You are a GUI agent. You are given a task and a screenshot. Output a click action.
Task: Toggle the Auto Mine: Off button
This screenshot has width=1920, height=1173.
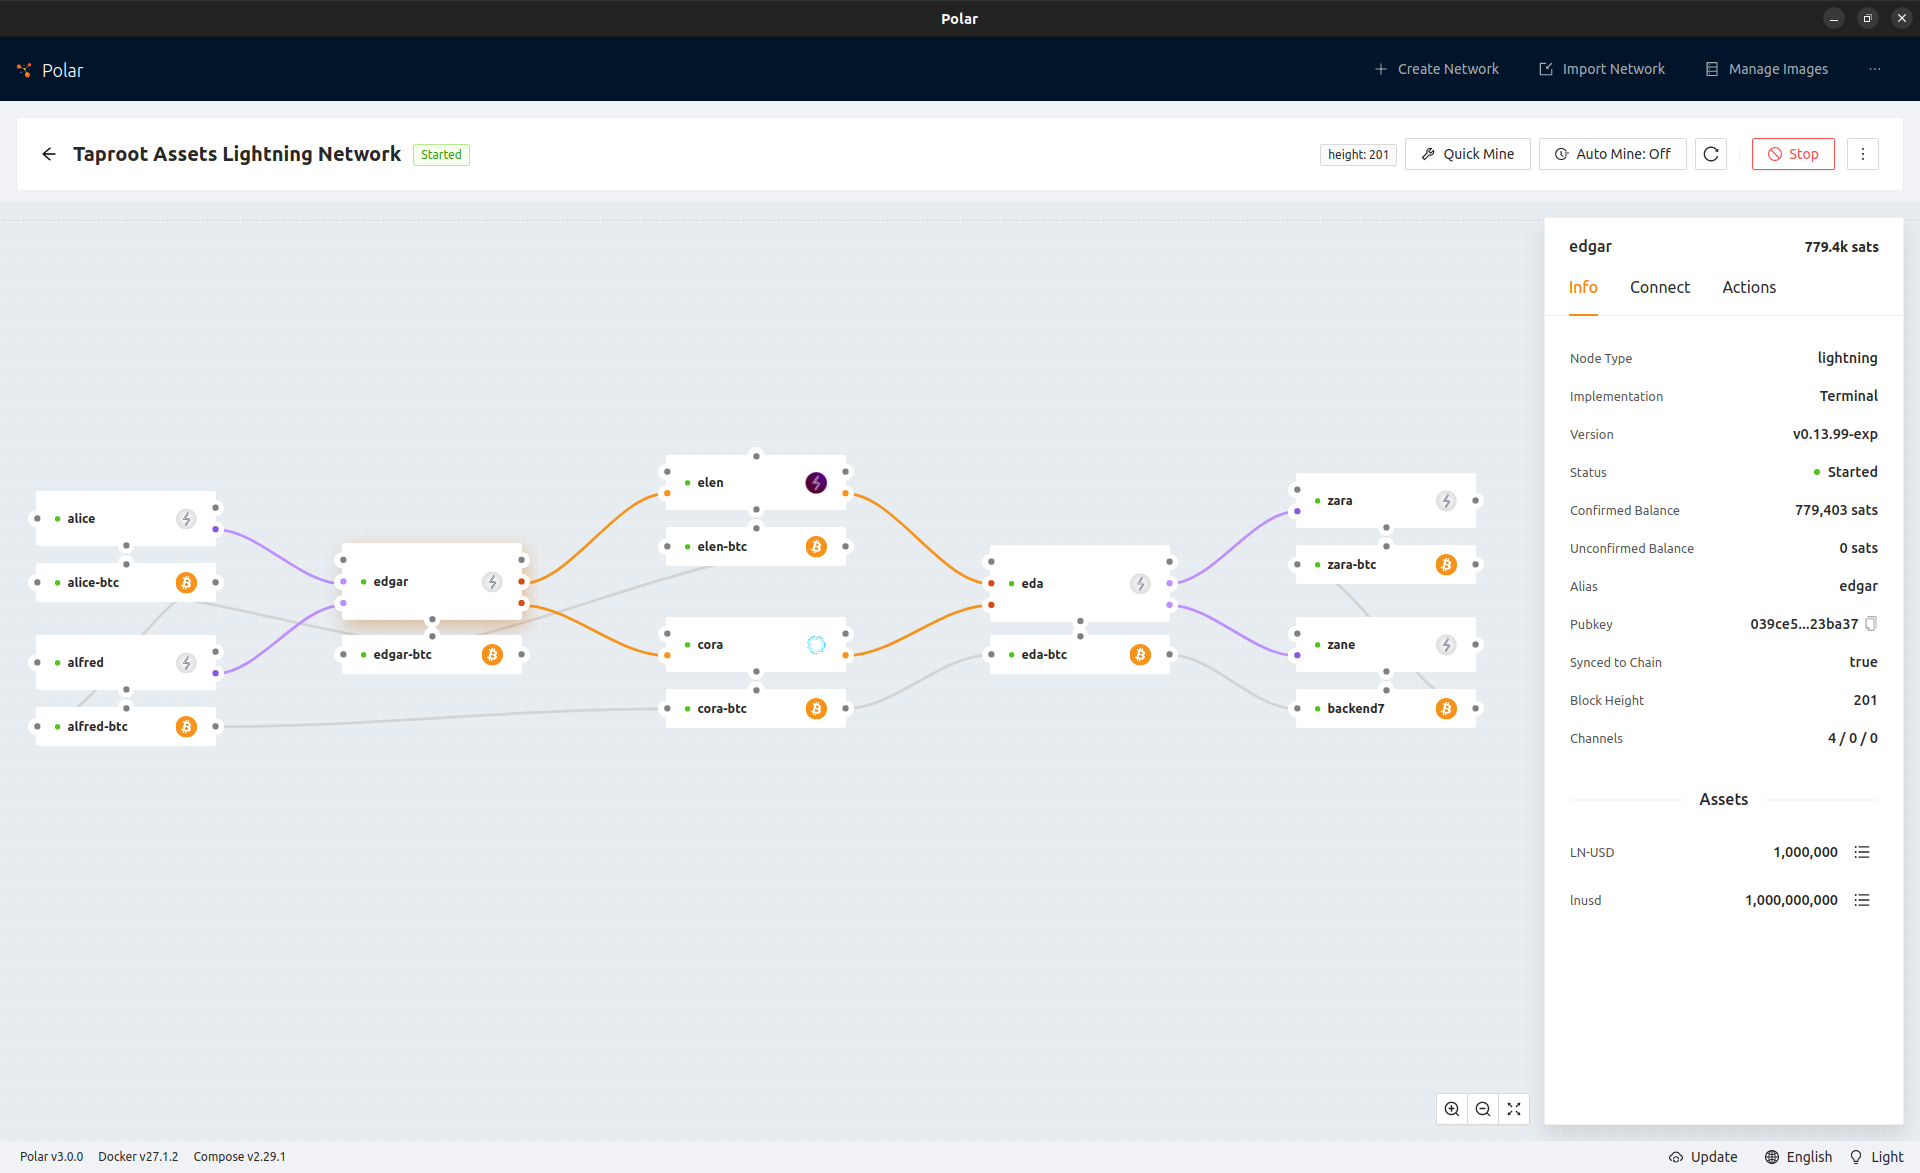coord(1613,154)
